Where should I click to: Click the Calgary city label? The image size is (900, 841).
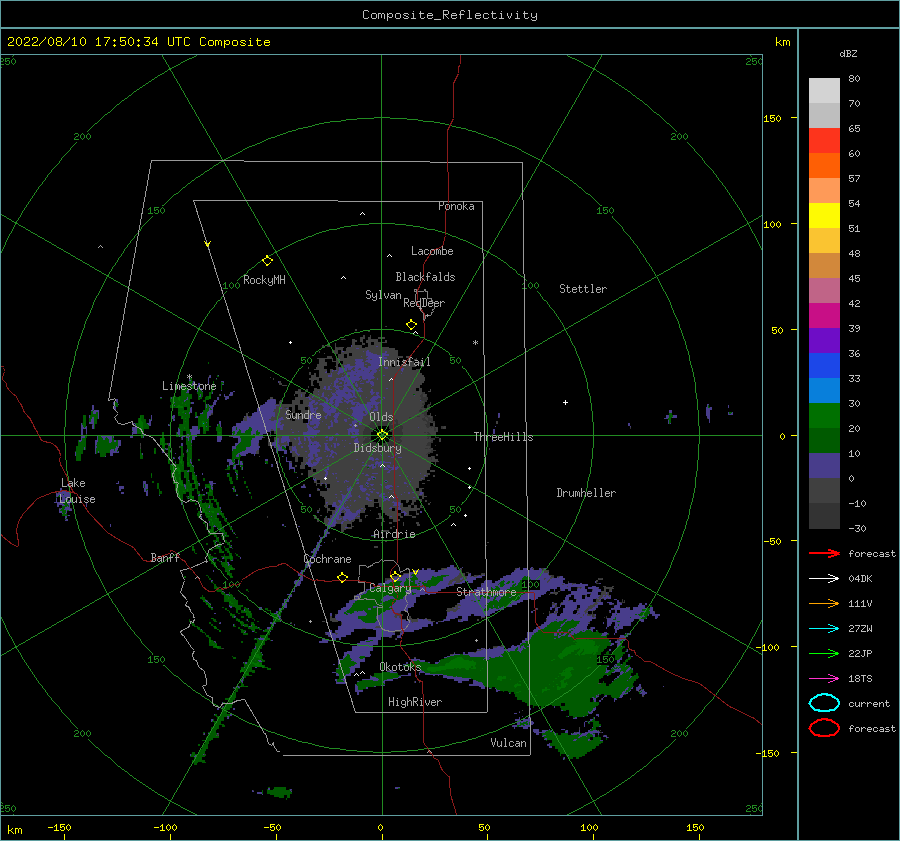(x=390, y=588)
